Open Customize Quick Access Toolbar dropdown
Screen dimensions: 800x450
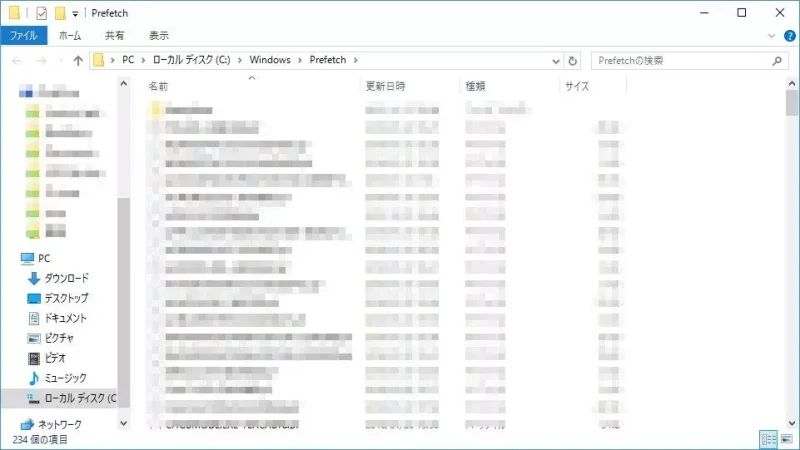coord(75,14)
